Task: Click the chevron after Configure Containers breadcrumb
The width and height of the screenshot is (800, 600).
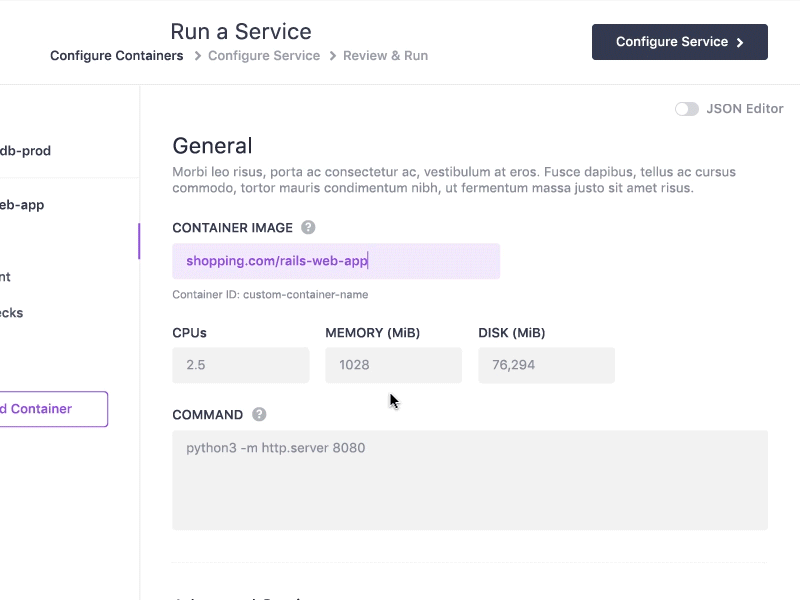Action: pyautogui.click(x=197, y=56)
